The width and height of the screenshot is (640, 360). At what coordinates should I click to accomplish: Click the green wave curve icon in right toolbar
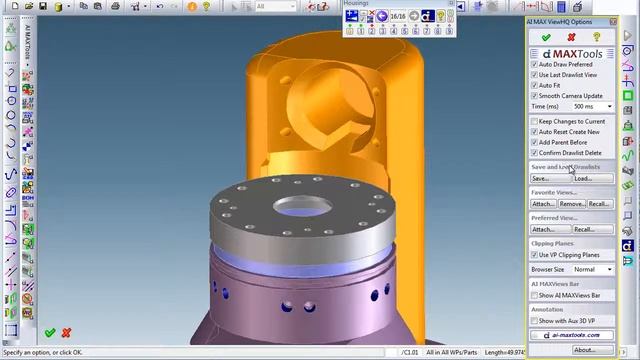[x=628, y=156]
